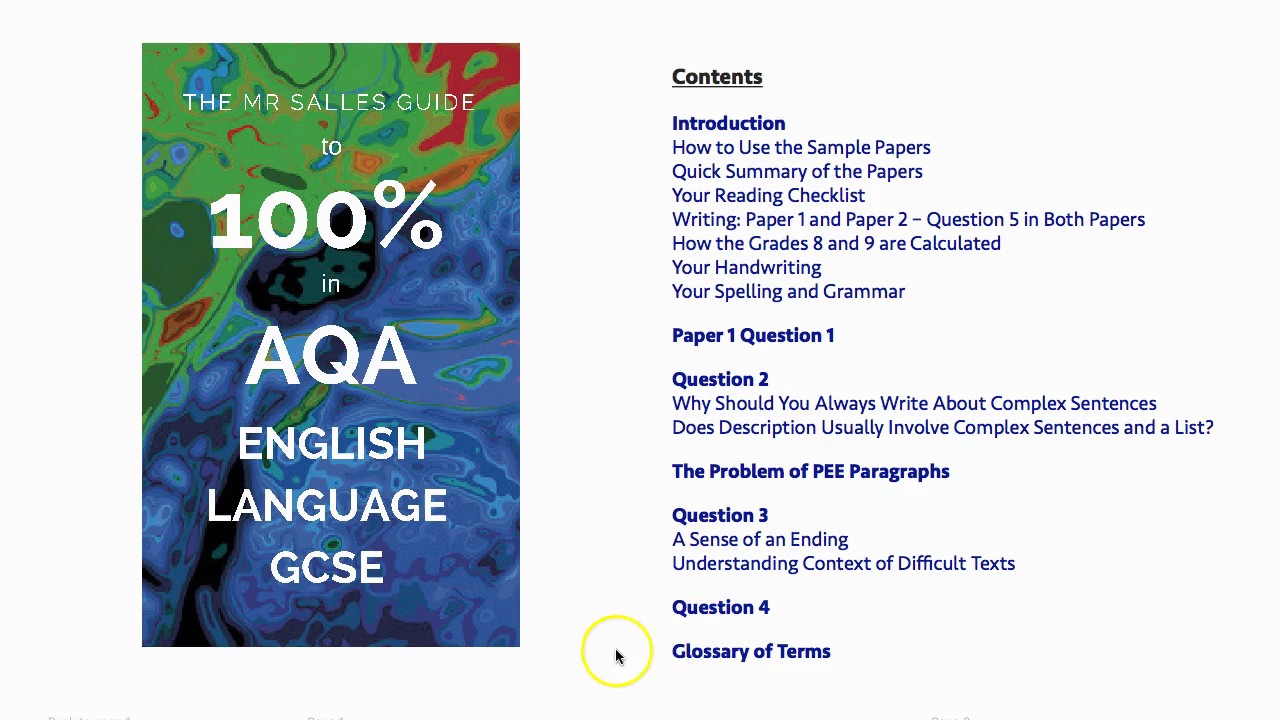Open 'How the Grades 8 and 9 are Calculated'
Image resolution: width=1280 pixels, height=720 pixels.
click(836, 243)
